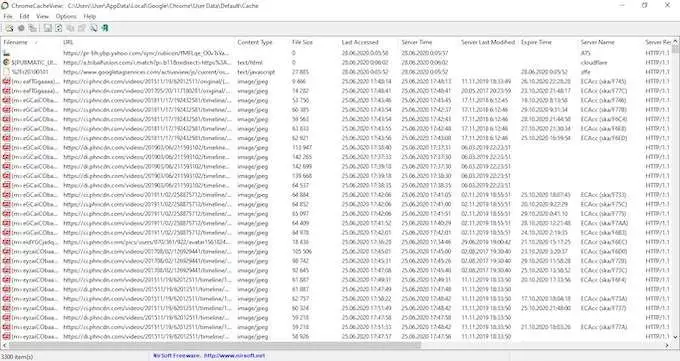The image size is (680, 361).
Task: Click the Stop toolbar icon
Action: pos(21,28)
